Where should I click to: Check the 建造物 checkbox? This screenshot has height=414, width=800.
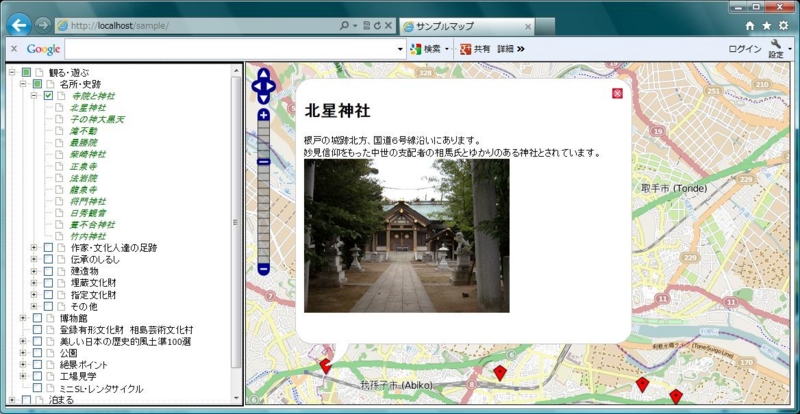click(x=48, y=271)
